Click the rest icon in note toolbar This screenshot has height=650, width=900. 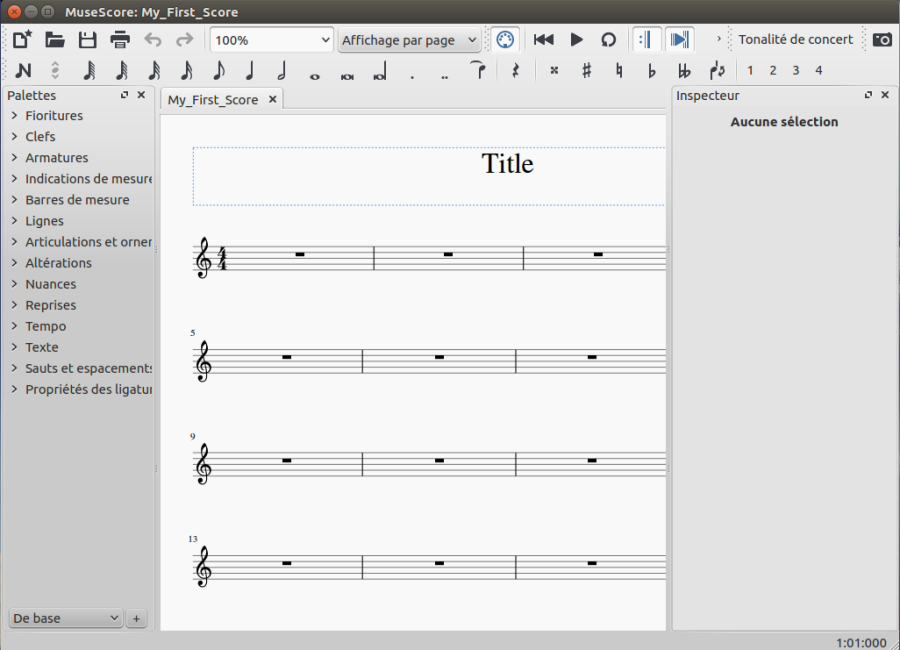[515, 71]
